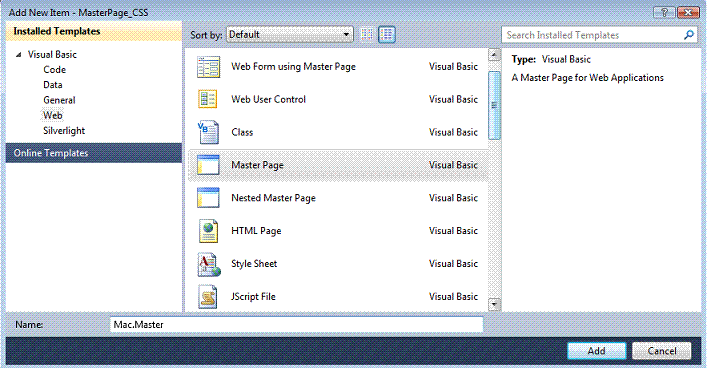Select the Silverlight category
Viewport: 707px width, 368px height.
pos(64,131)
